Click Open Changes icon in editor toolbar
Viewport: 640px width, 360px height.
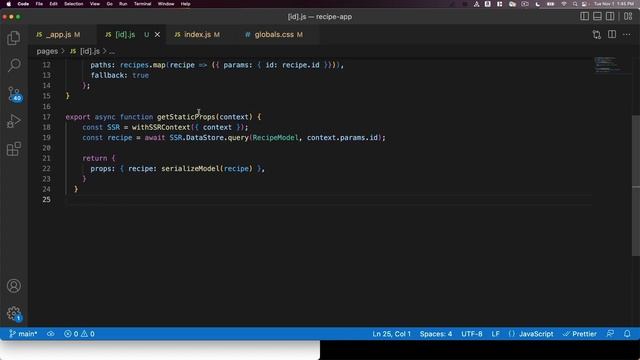[597, 35]
